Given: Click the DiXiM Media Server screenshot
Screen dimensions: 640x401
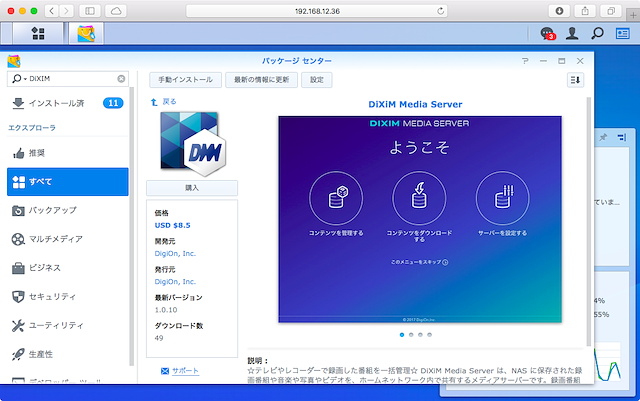Looking at the screenshot, I should (420, 219).
